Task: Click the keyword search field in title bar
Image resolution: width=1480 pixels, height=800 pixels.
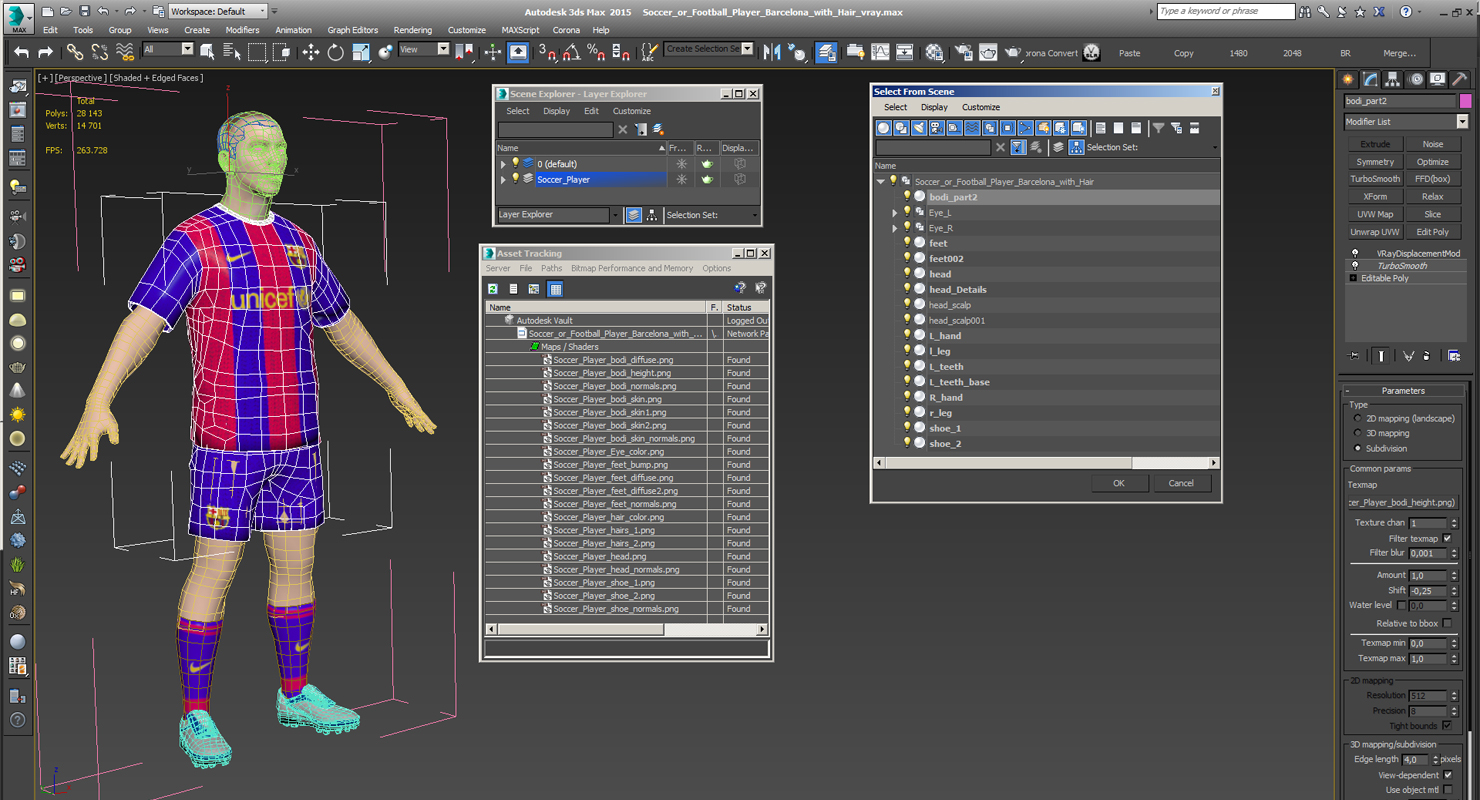Action: 1226,11
